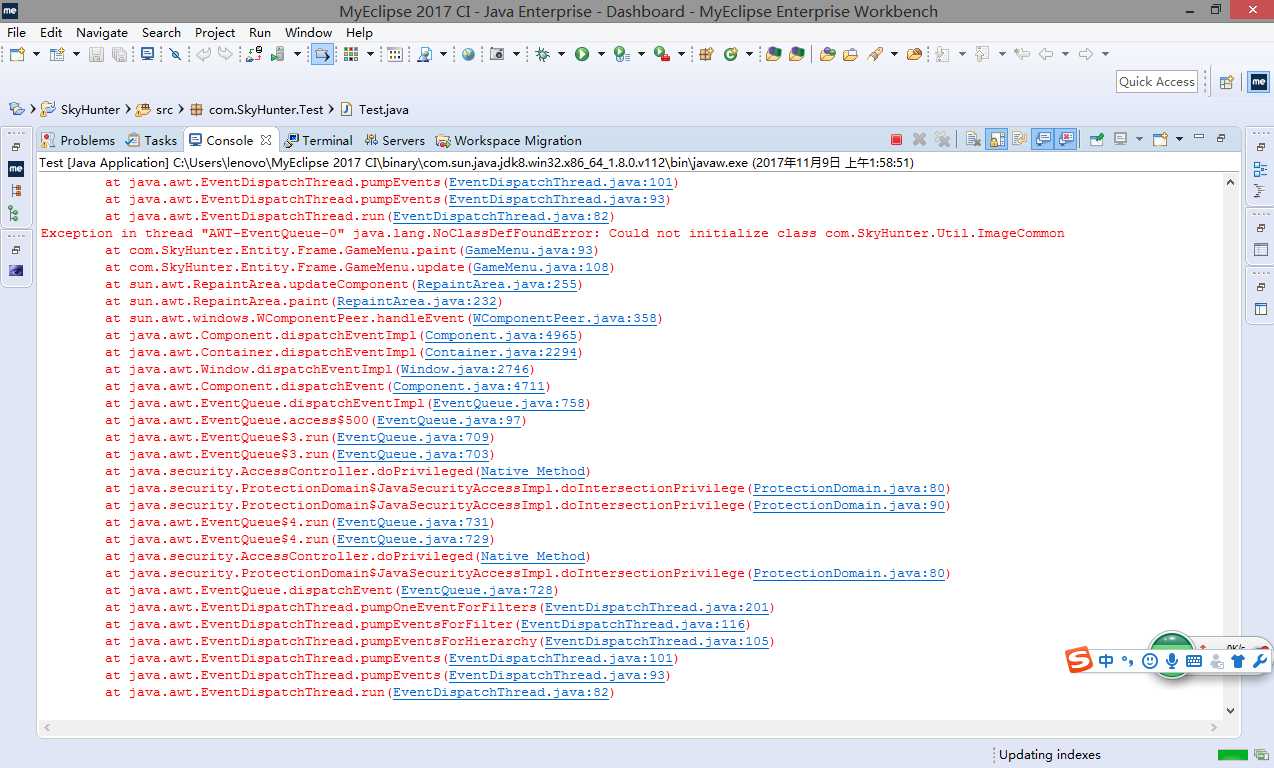Open the File menu
The image size is (1274, 768).
point(16,32)
